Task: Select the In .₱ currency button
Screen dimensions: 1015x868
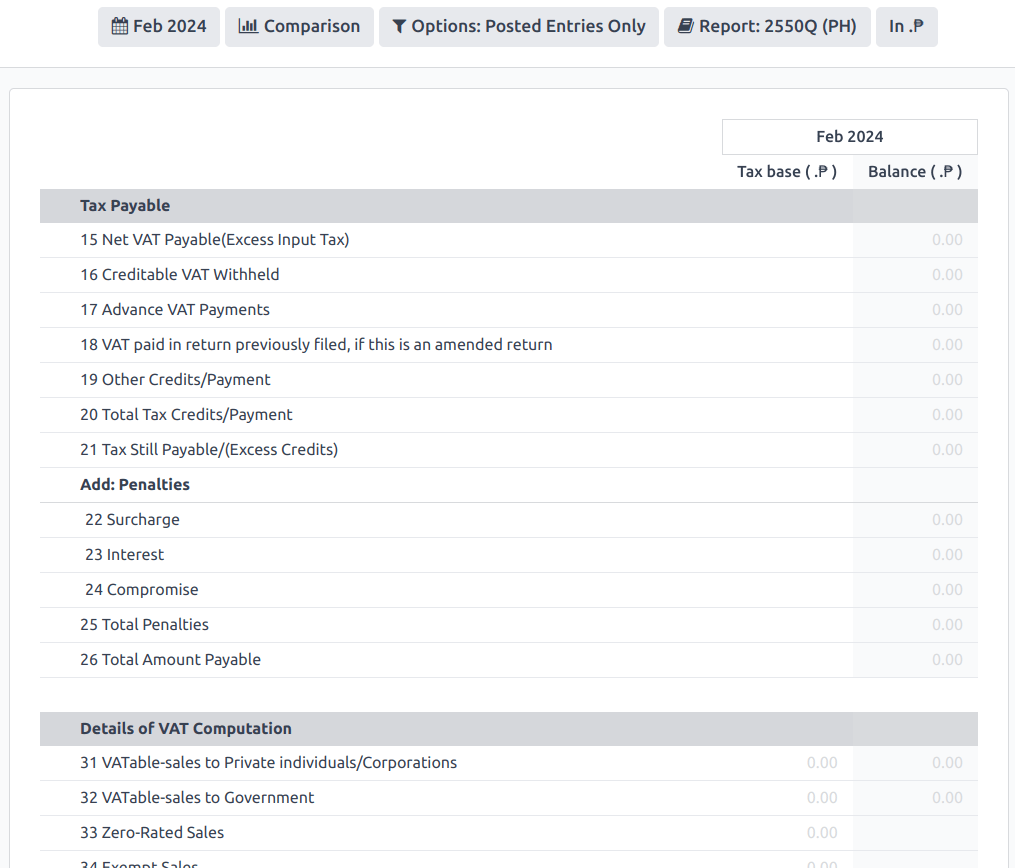Action: click(906, 26)
